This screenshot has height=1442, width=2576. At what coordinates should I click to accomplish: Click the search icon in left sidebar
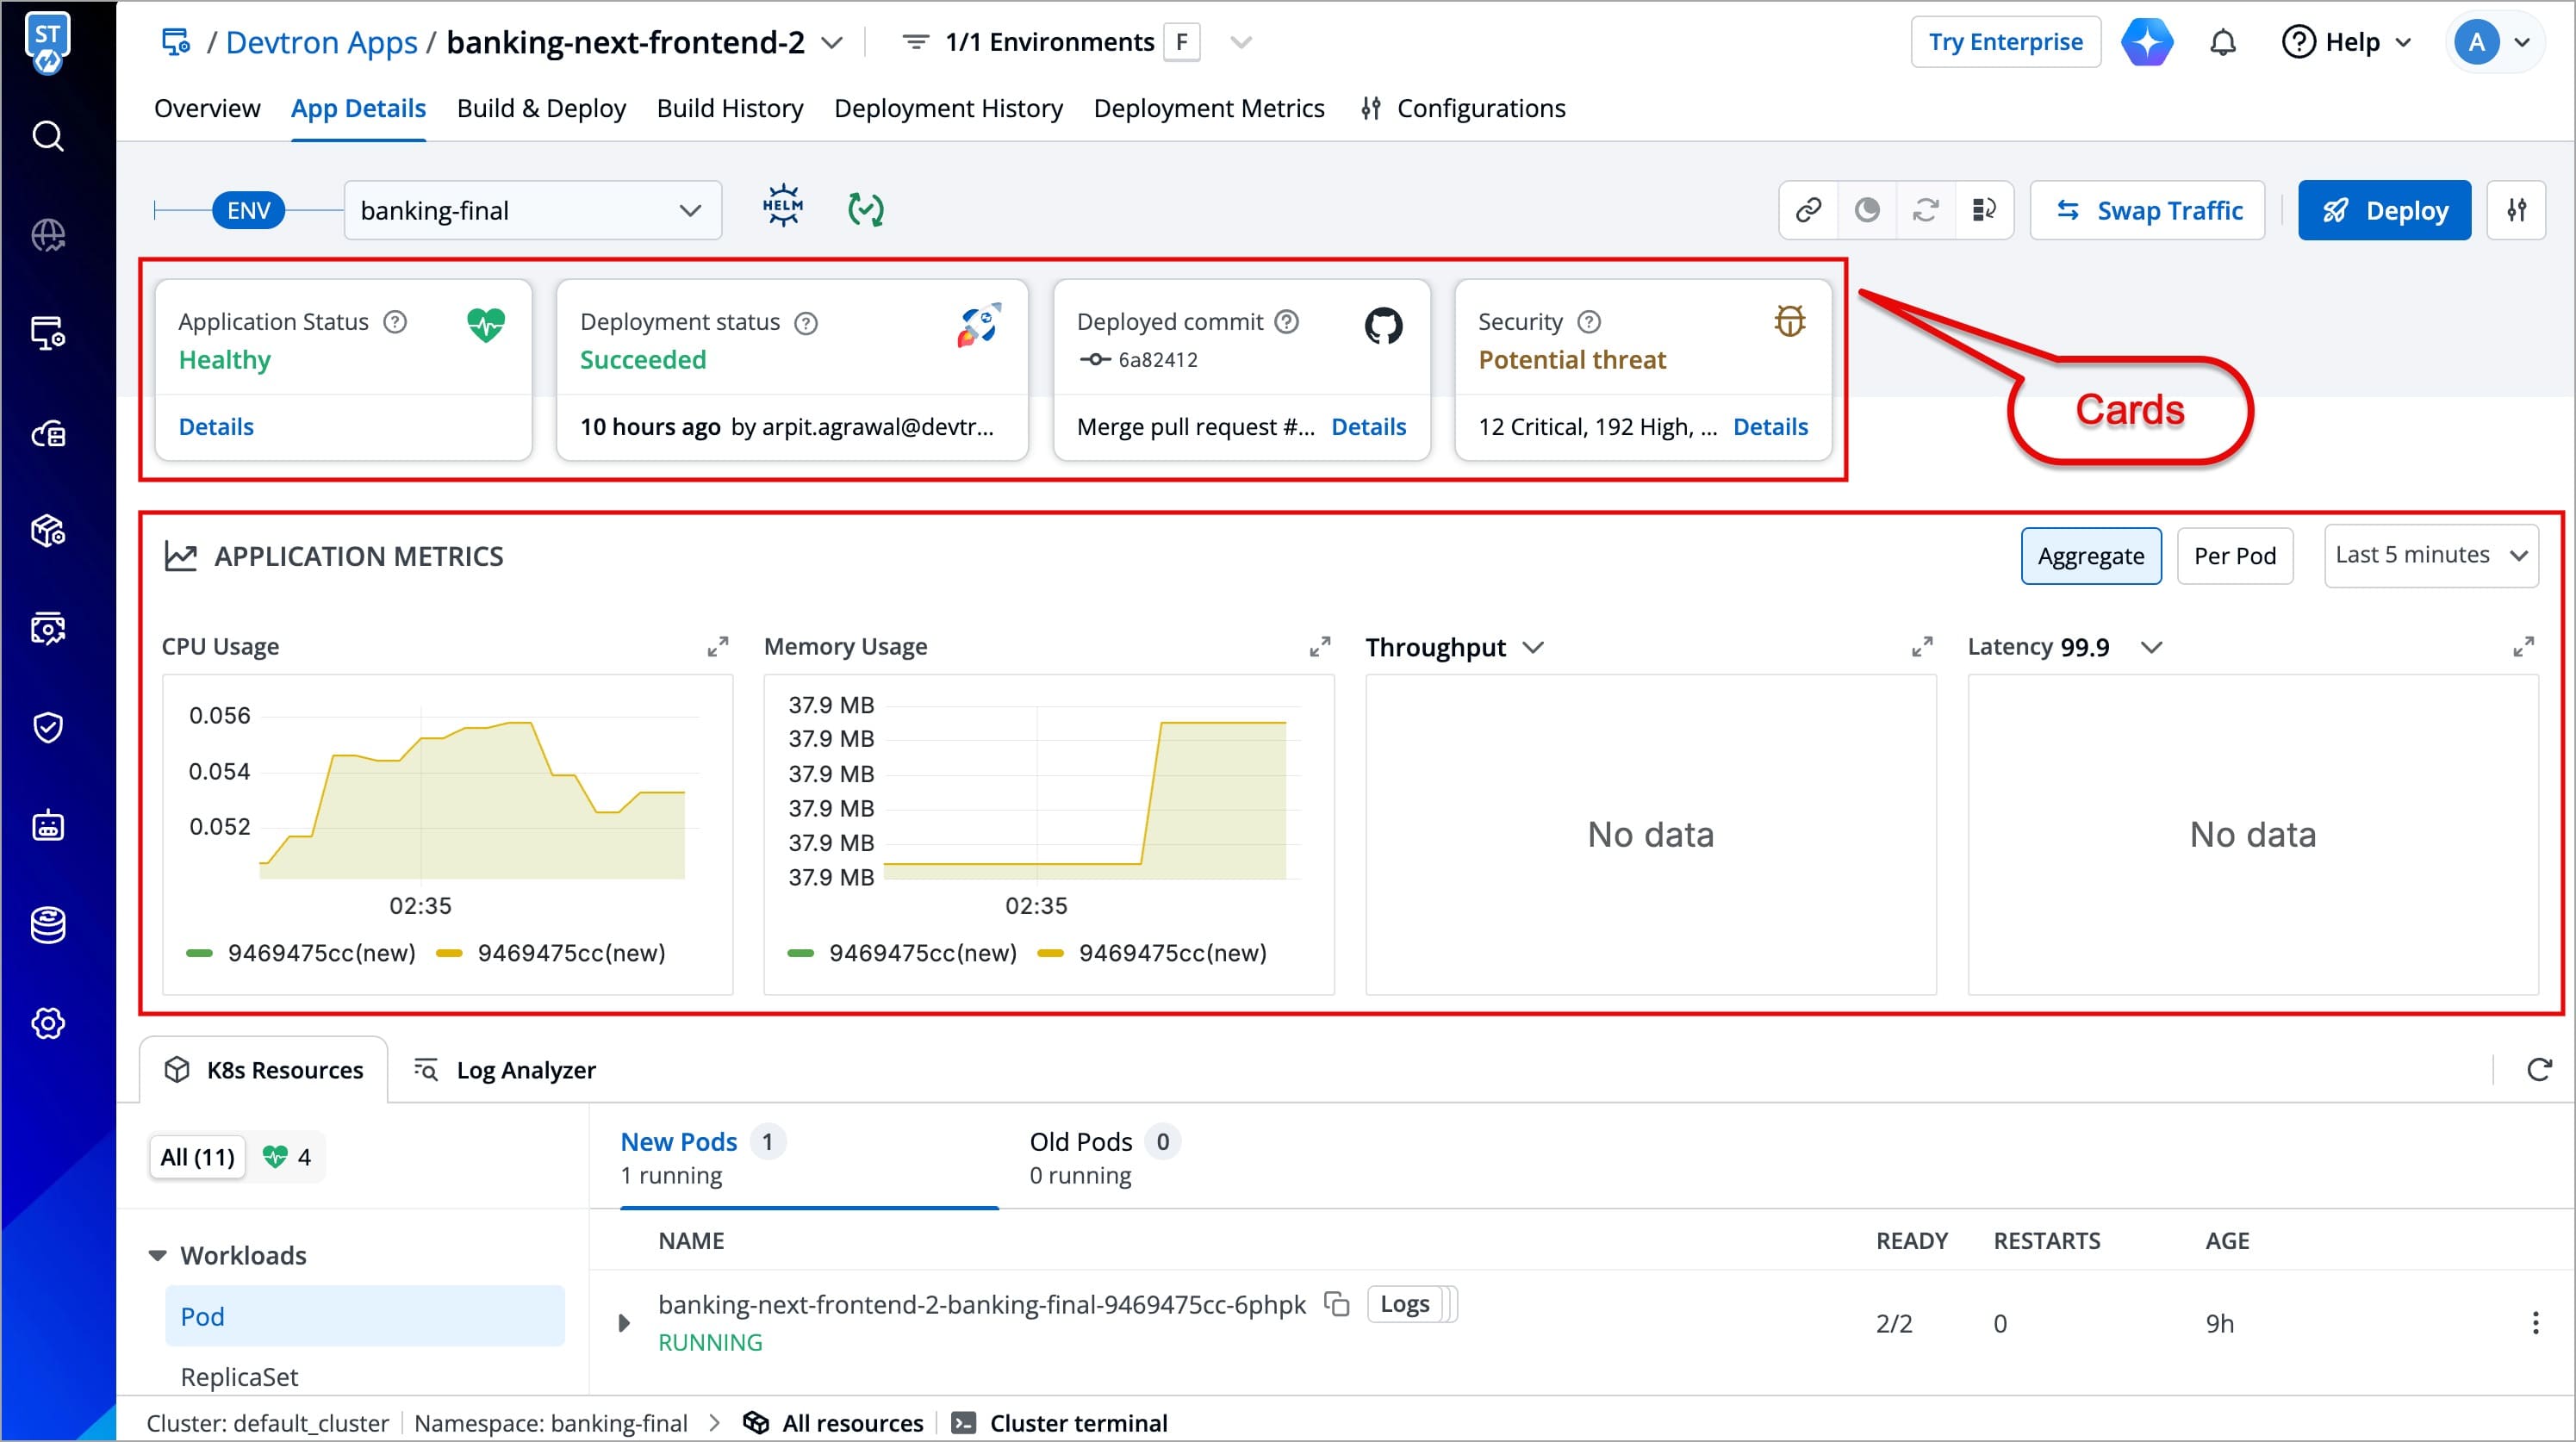[48, 136]
